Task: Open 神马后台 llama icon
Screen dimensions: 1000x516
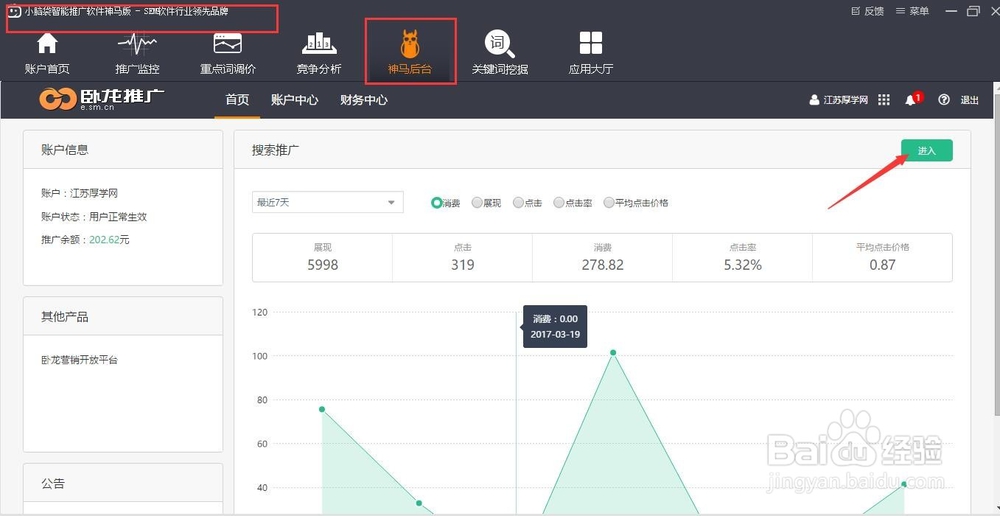Action: (x=410, y=44)
